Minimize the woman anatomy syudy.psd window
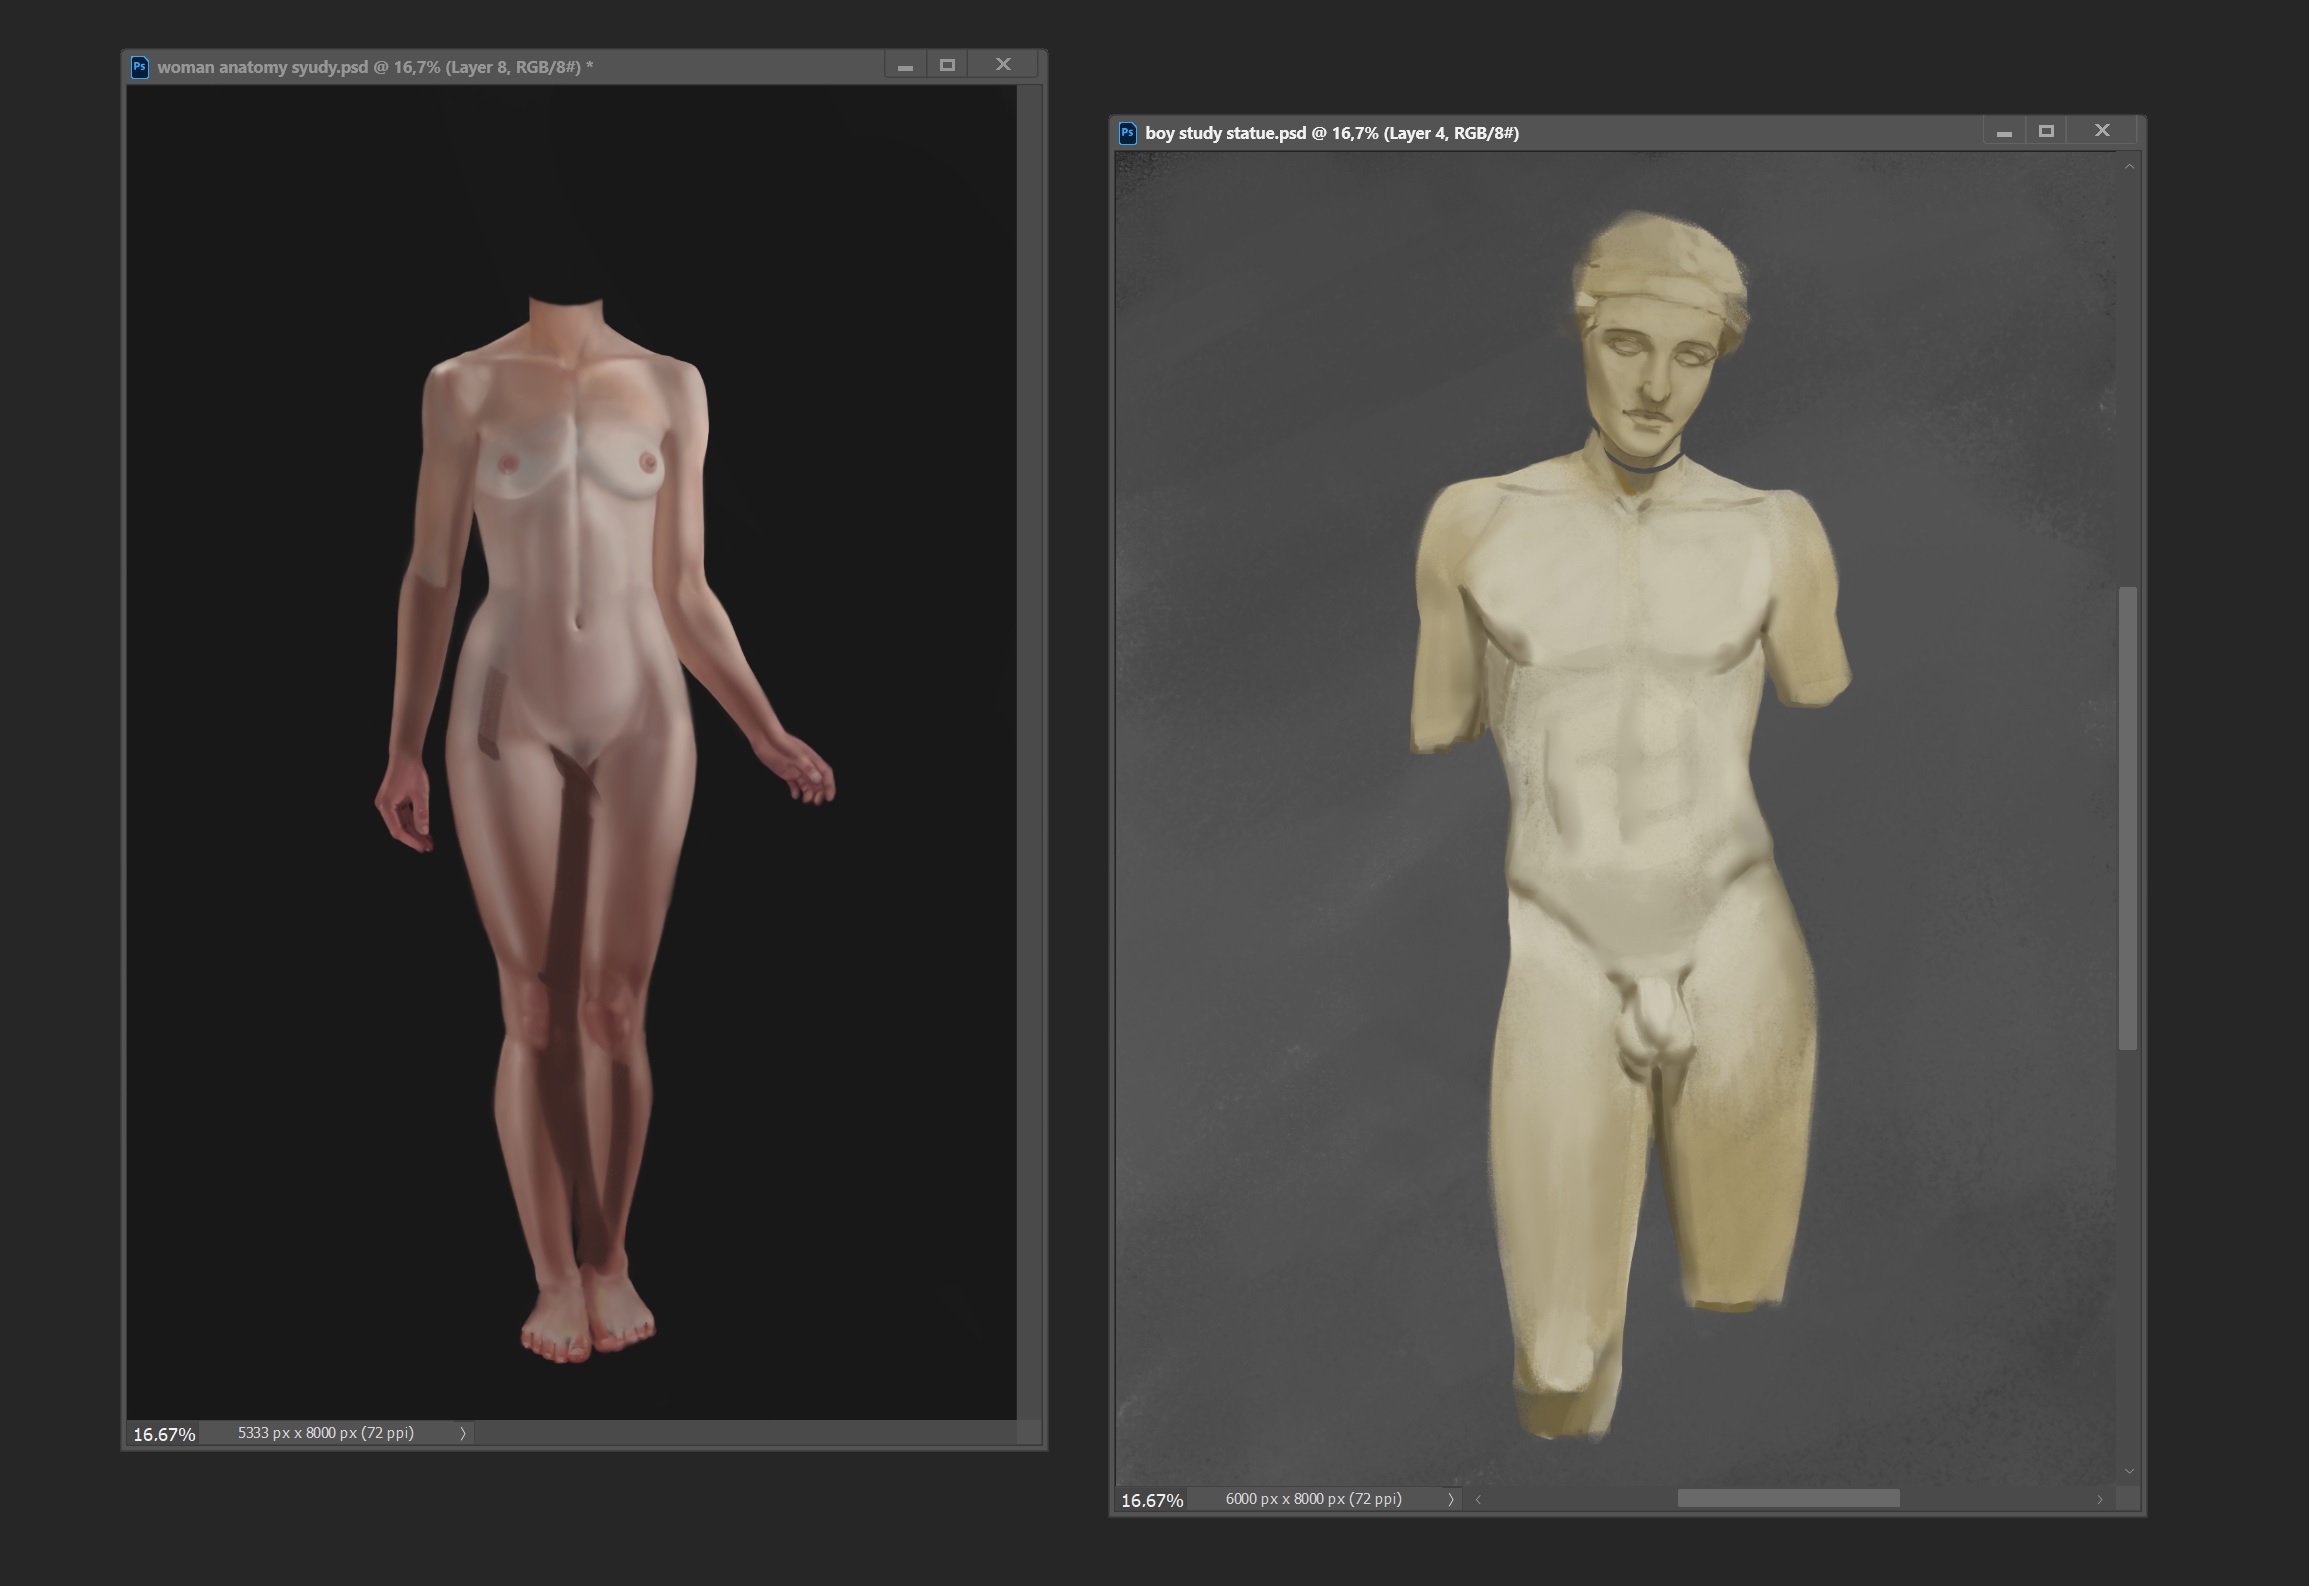 [905, 66]
